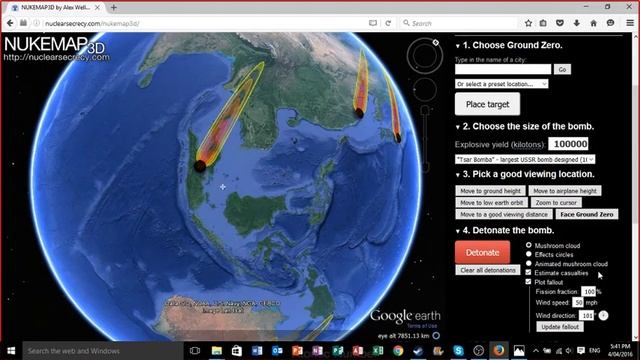Click the Wind speed input field
640x360 pixels.
point(578,302)
